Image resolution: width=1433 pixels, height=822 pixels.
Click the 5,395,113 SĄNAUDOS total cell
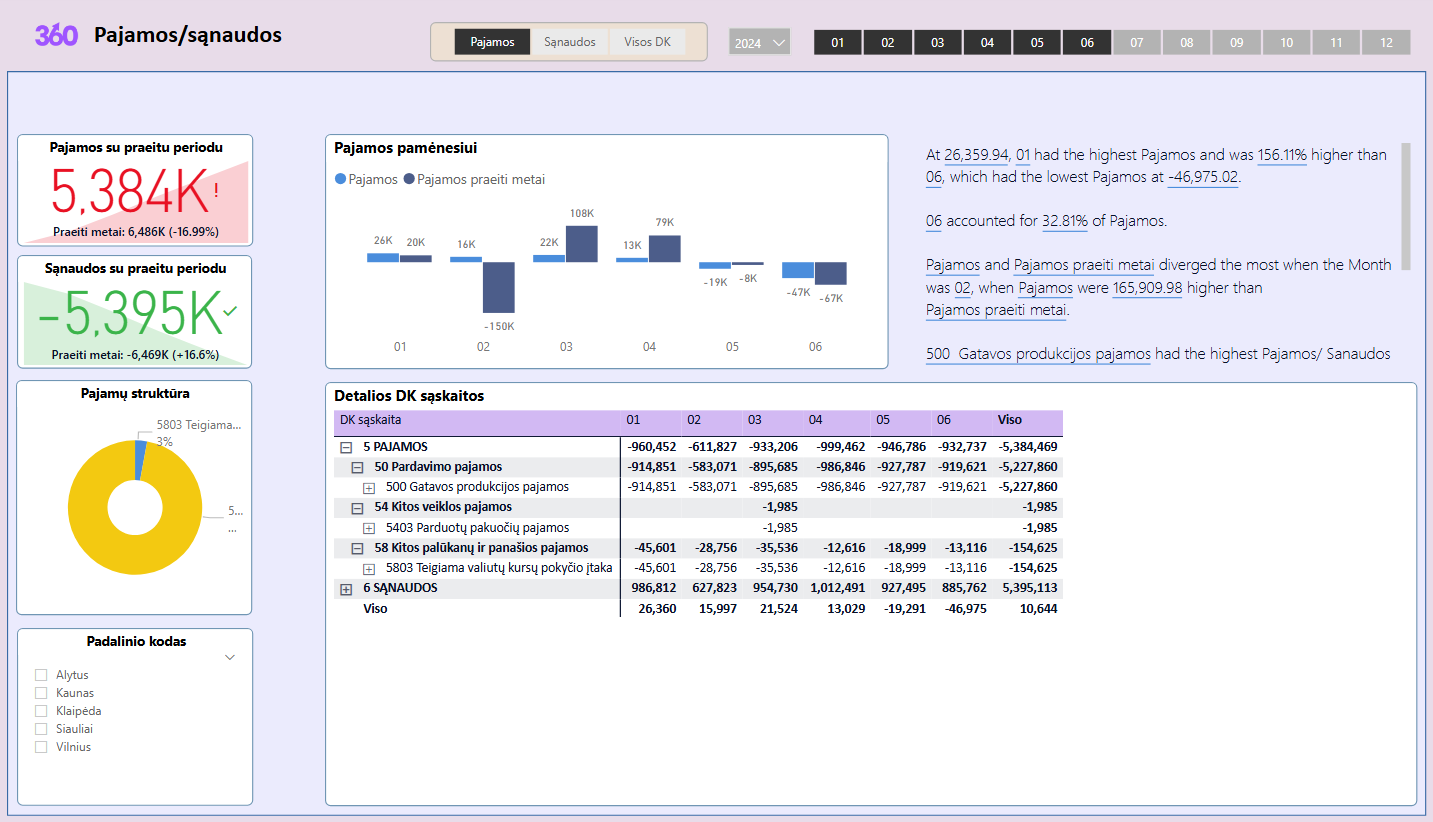click(x=1029, y=588)
